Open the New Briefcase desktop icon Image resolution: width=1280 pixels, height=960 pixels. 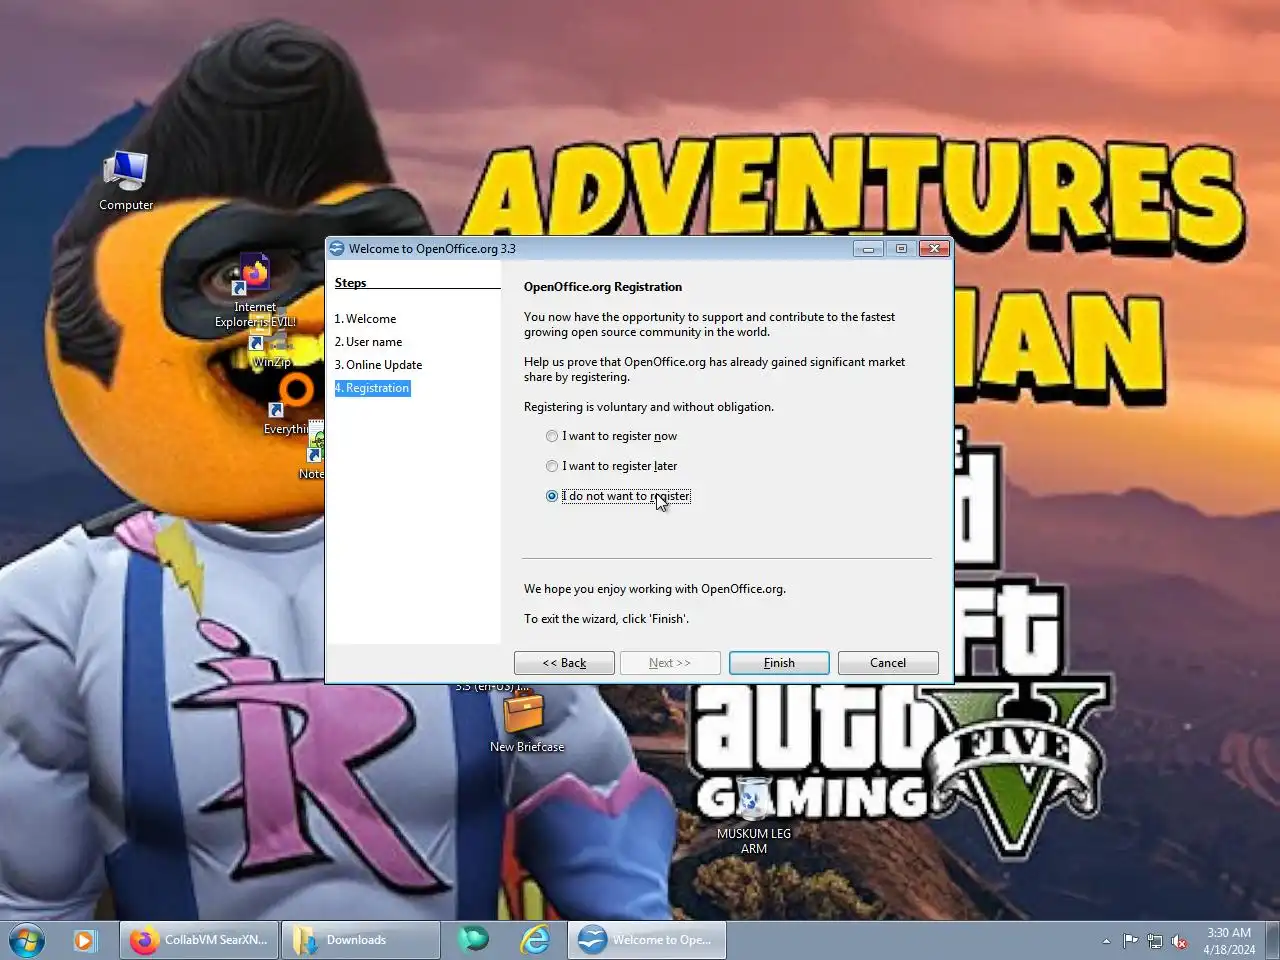(x=526, y=723)
